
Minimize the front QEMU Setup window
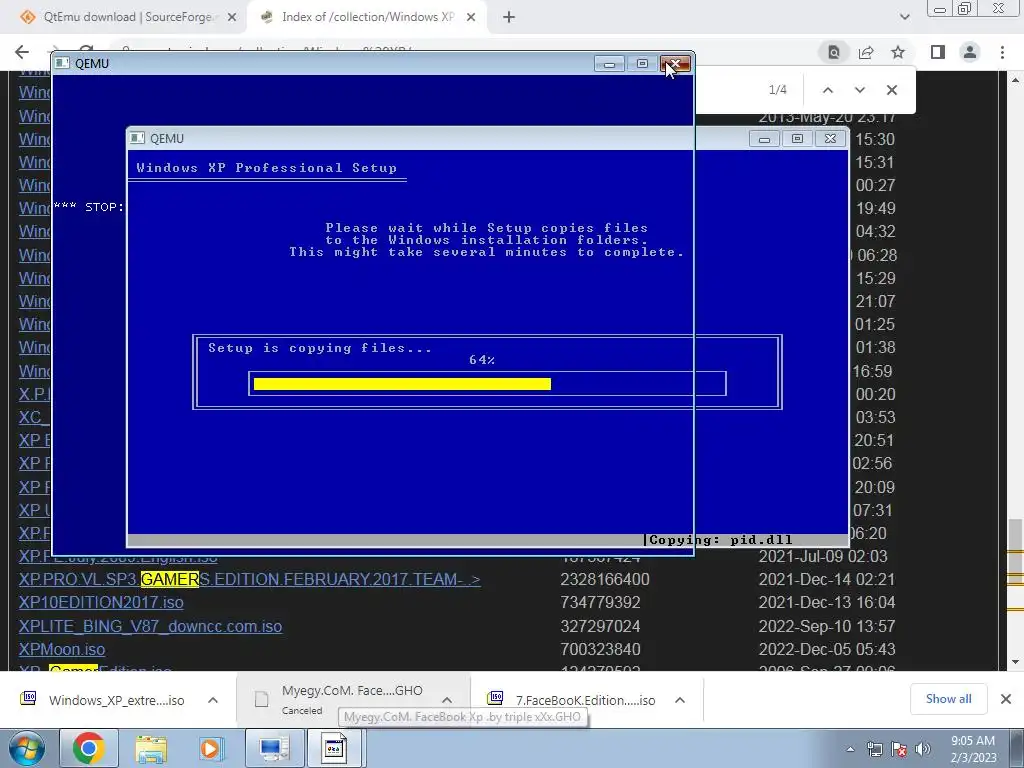764,138
